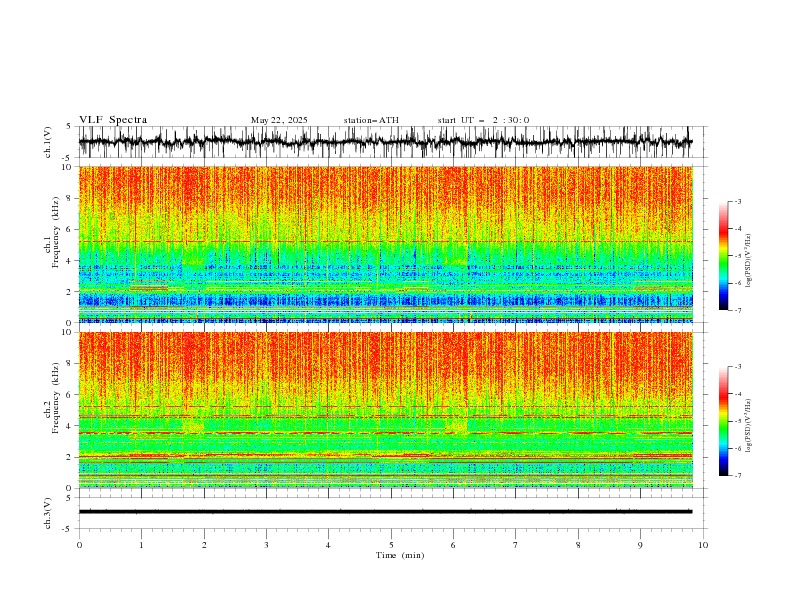The height and width of the screenshot is (612, 792).
Task: Click the "VLF Spectra" title text
Action: pyautogui.click(x=113, y=120)
